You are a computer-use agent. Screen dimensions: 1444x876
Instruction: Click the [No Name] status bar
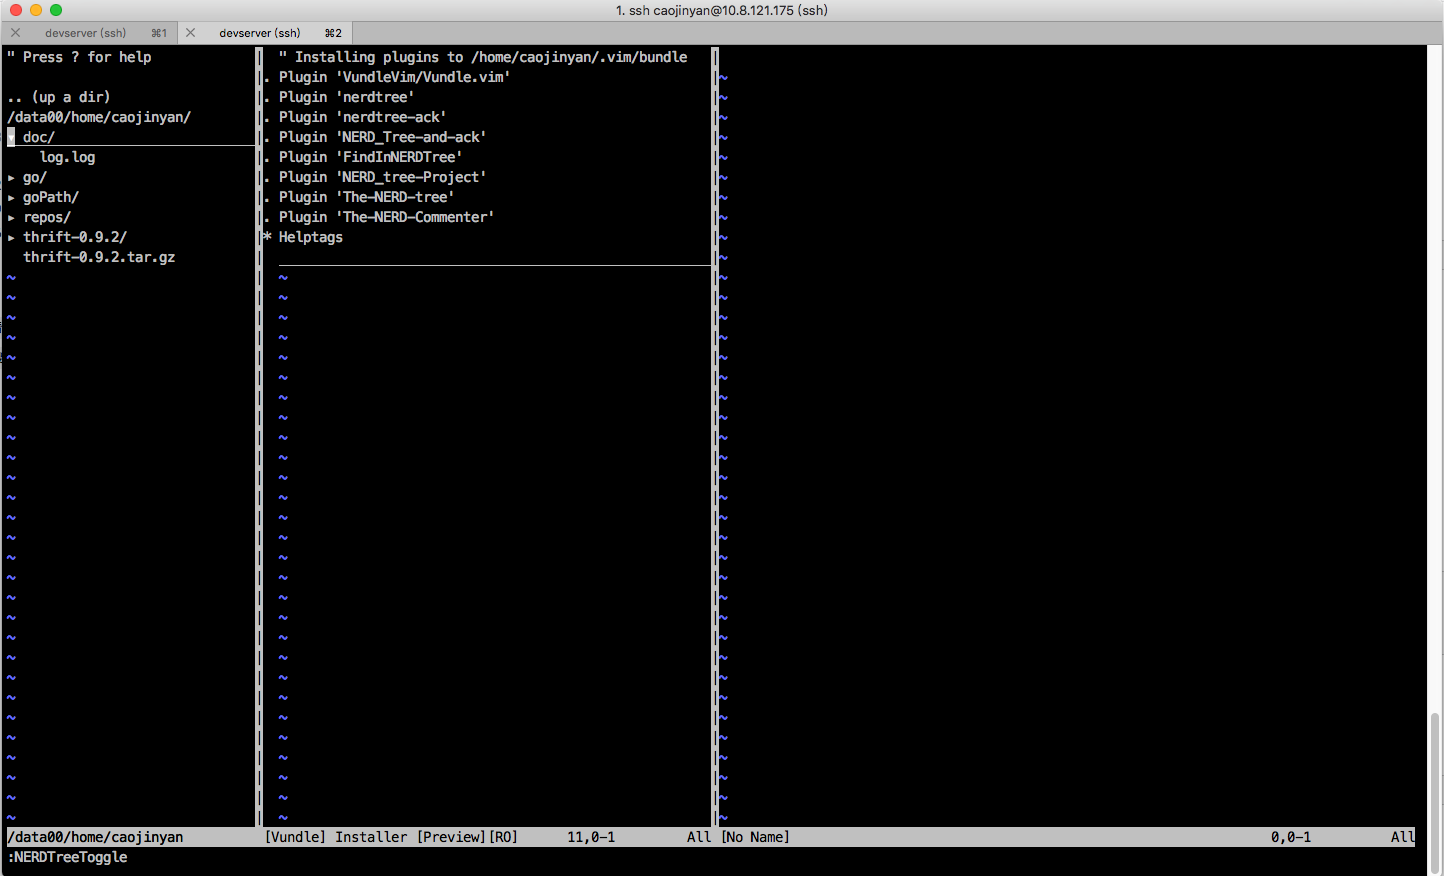(1068, 837)
